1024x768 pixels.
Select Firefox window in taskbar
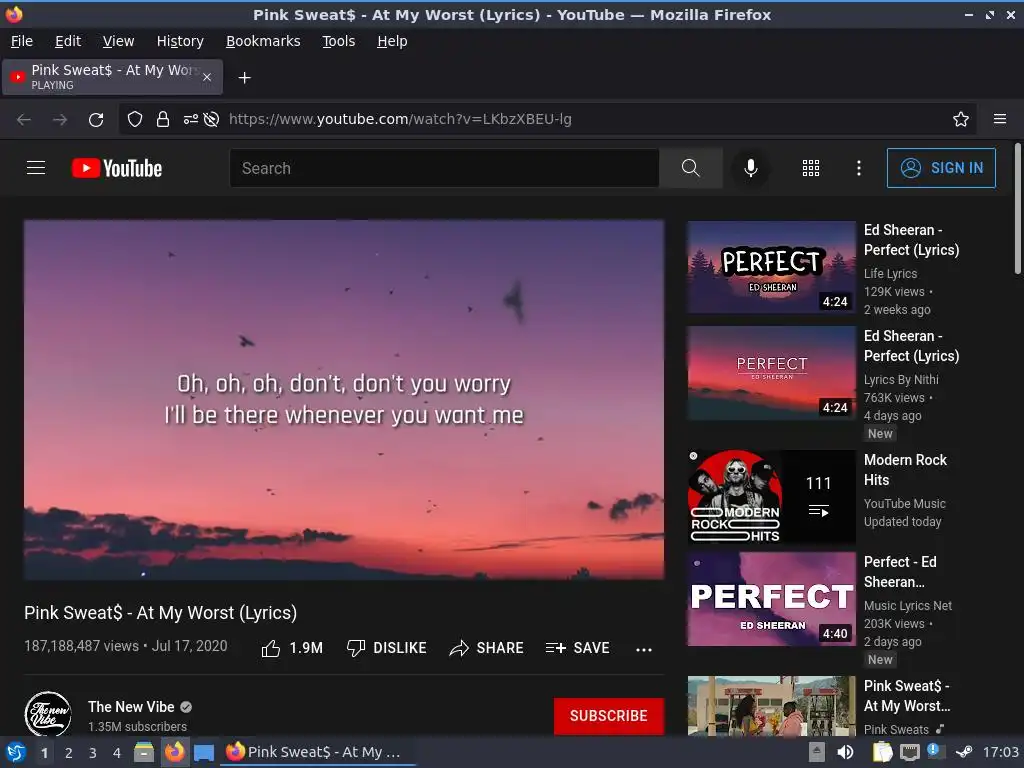point(319,752)
